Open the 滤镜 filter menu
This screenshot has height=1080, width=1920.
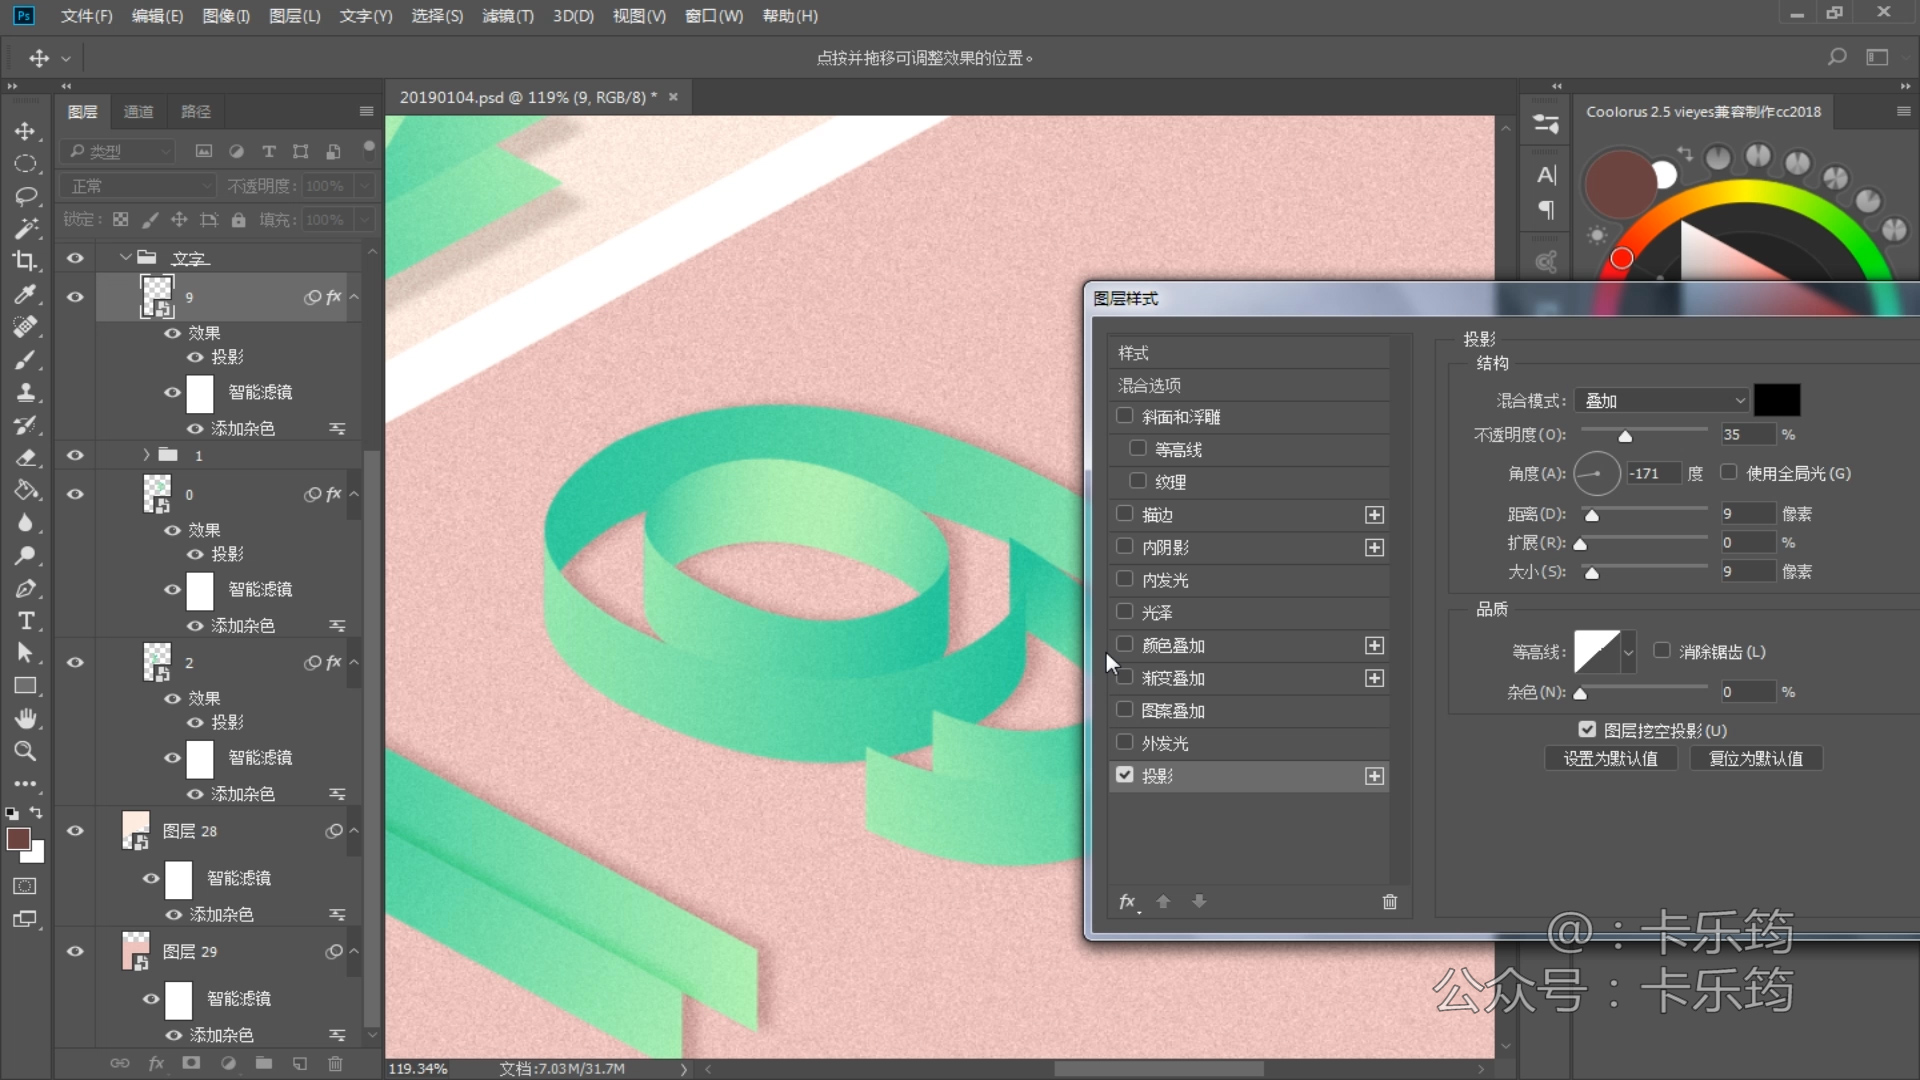(x=507, y=16)
